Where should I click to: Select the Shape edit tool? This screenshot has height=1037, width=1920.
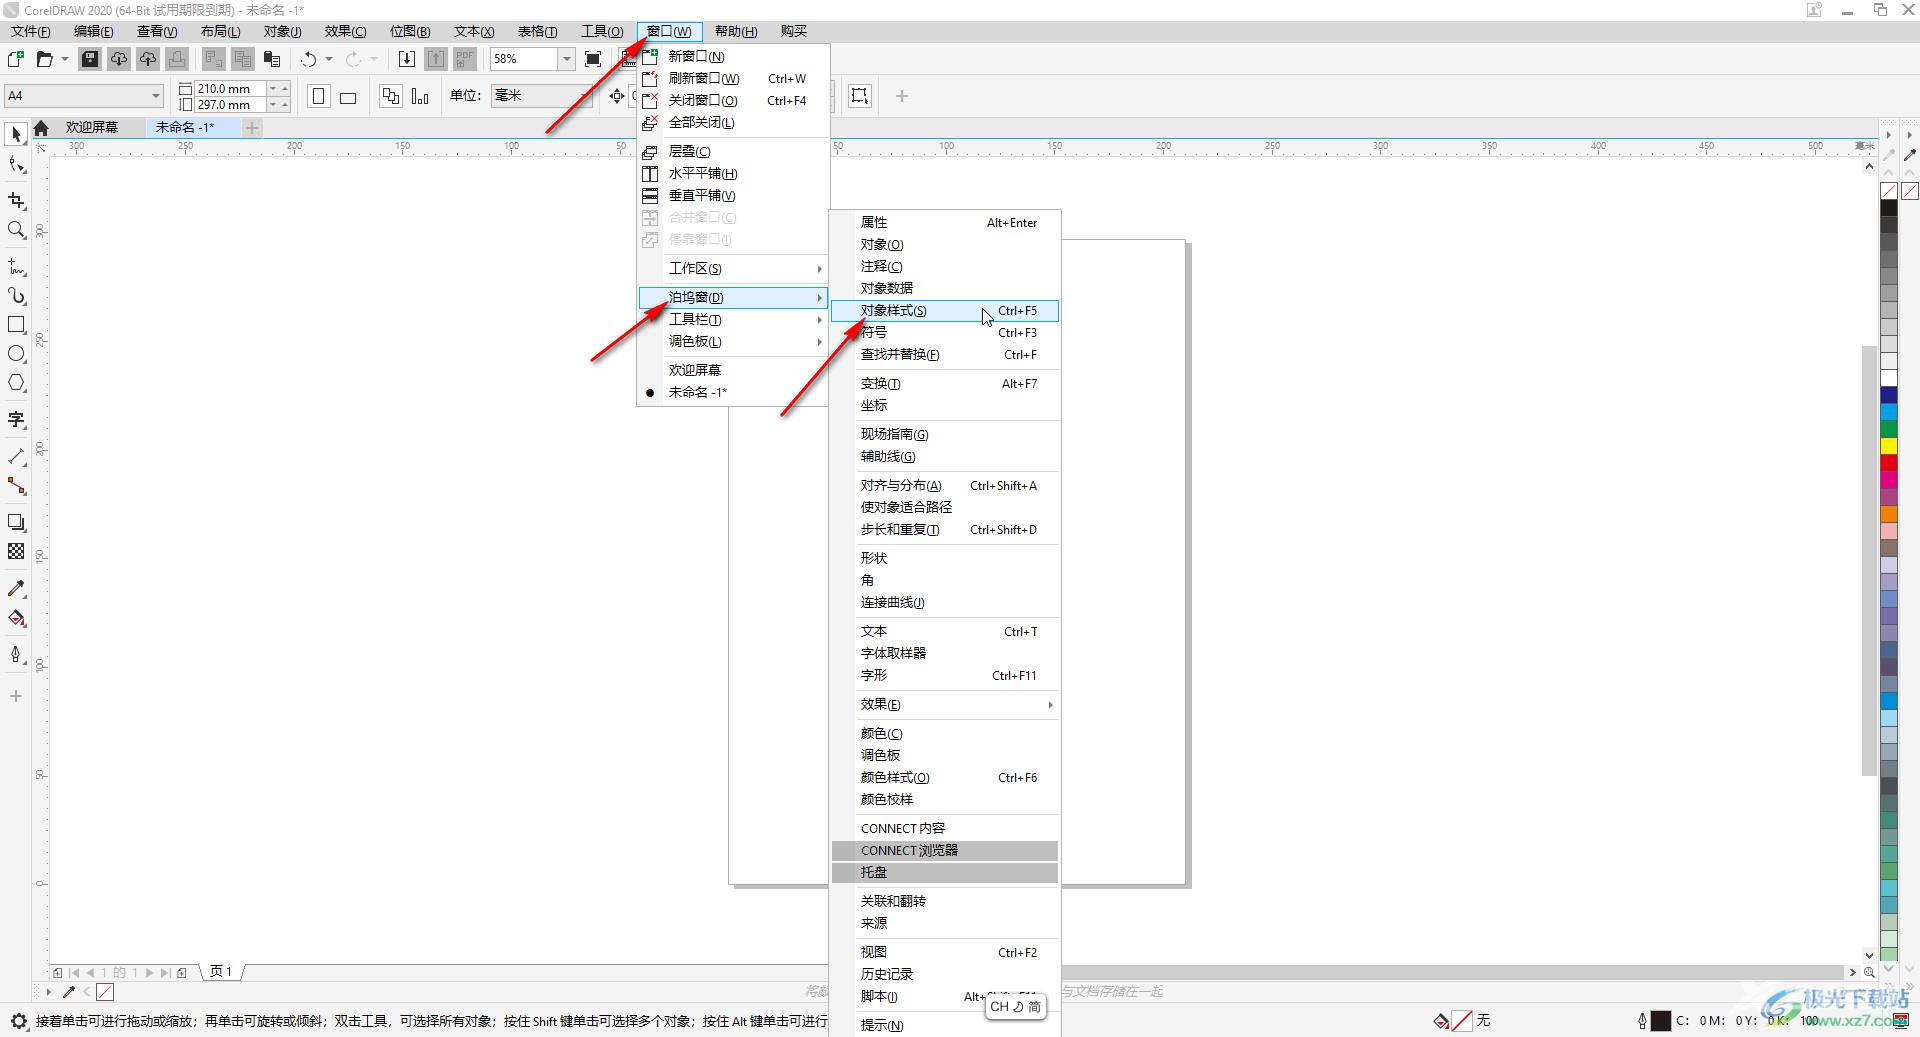pyautogui.click(x=16, y=165)
